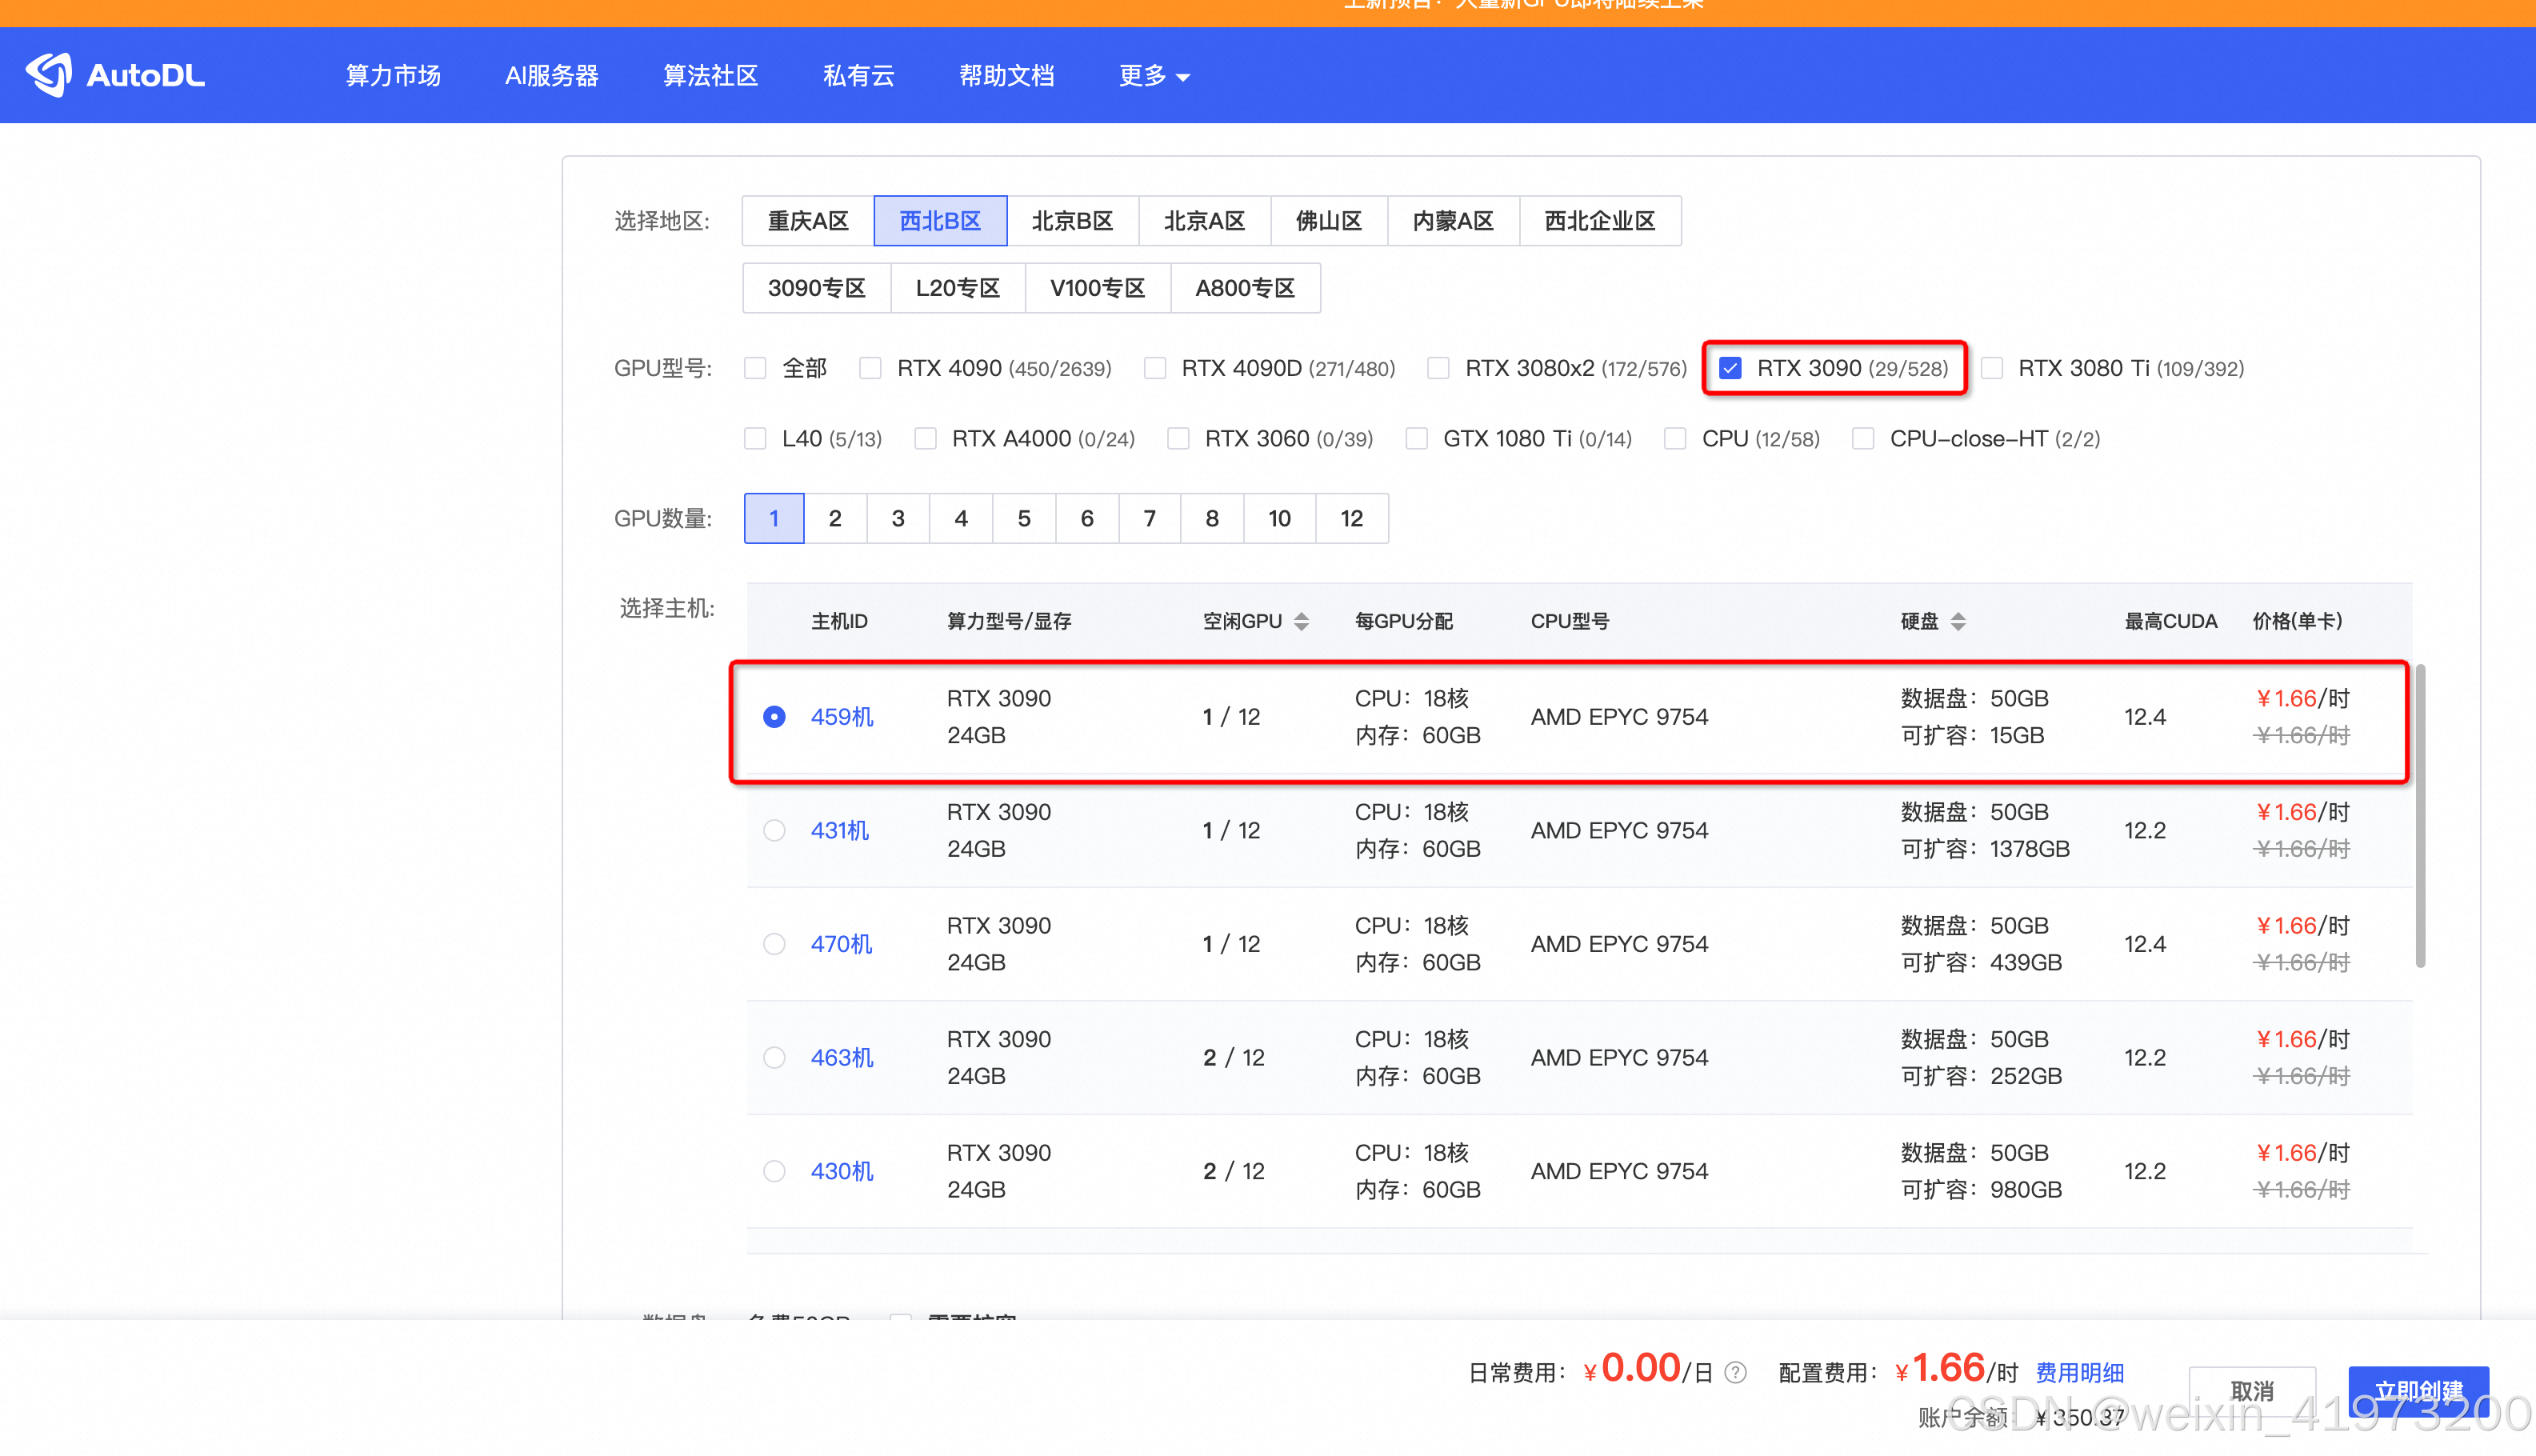The height and width of the screenshot is (1456, 2536).
Task: Check the RTX 3080x2 checkbox
Action: click(1438, 368)
